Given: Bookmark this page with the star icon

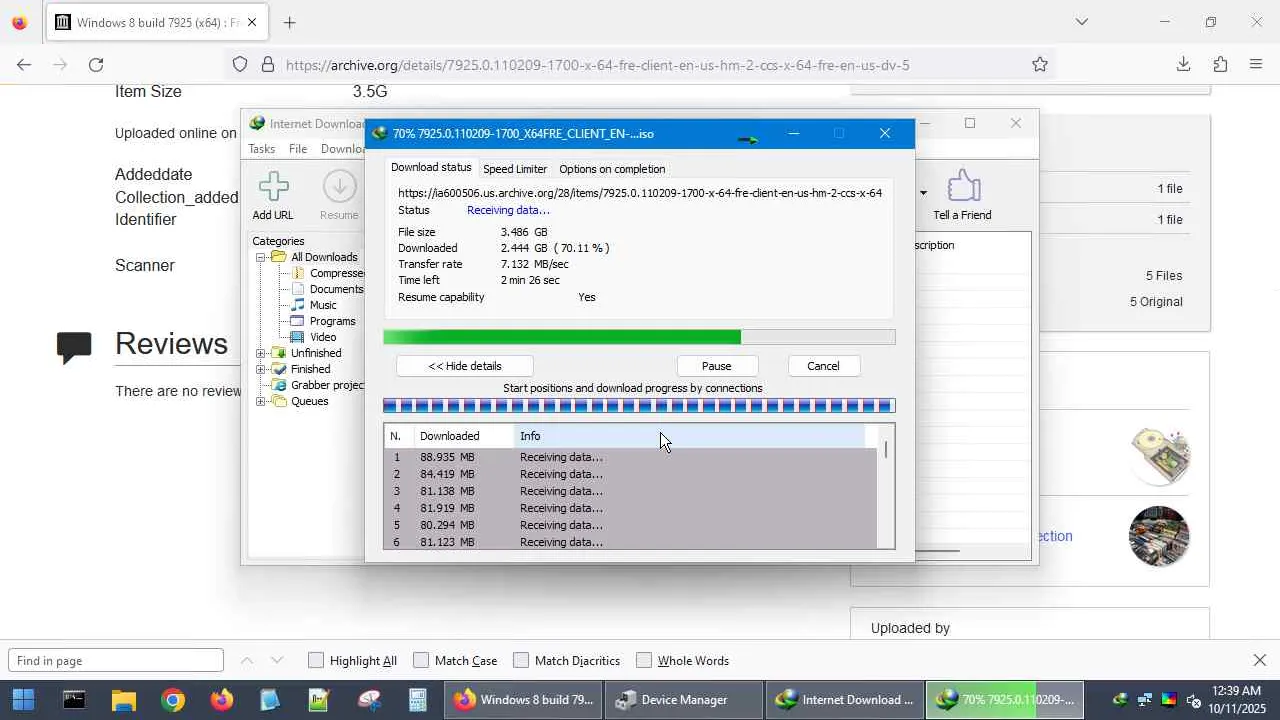Looking at the screenshot, I should click(1040, 64).
